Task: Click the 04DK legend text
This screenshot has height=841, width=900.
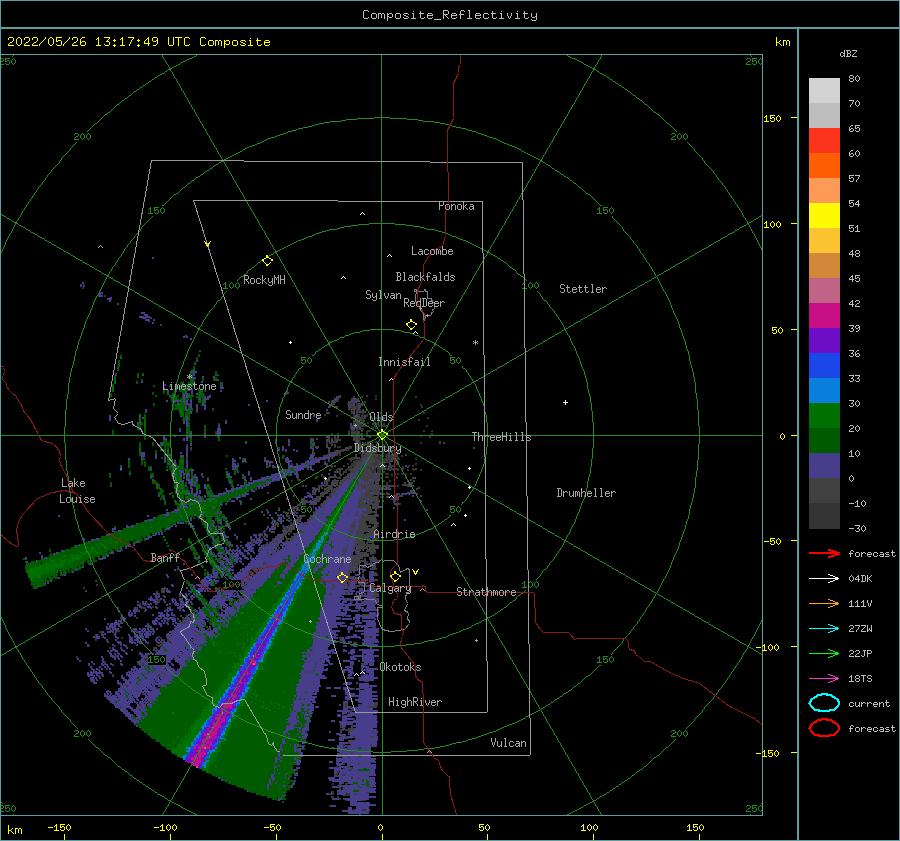Action: pyautogui.click(x=860, y=579)
